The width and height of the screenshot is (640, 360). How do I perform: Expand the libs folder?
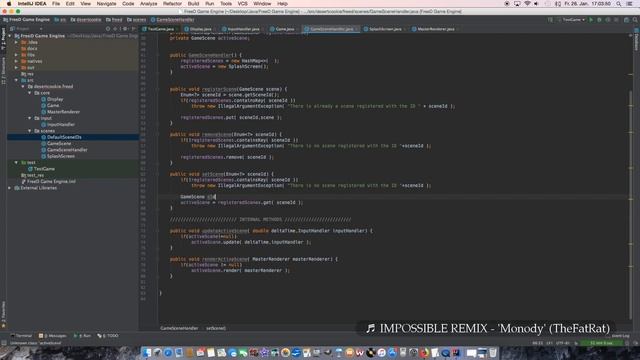tap(16, 55)
